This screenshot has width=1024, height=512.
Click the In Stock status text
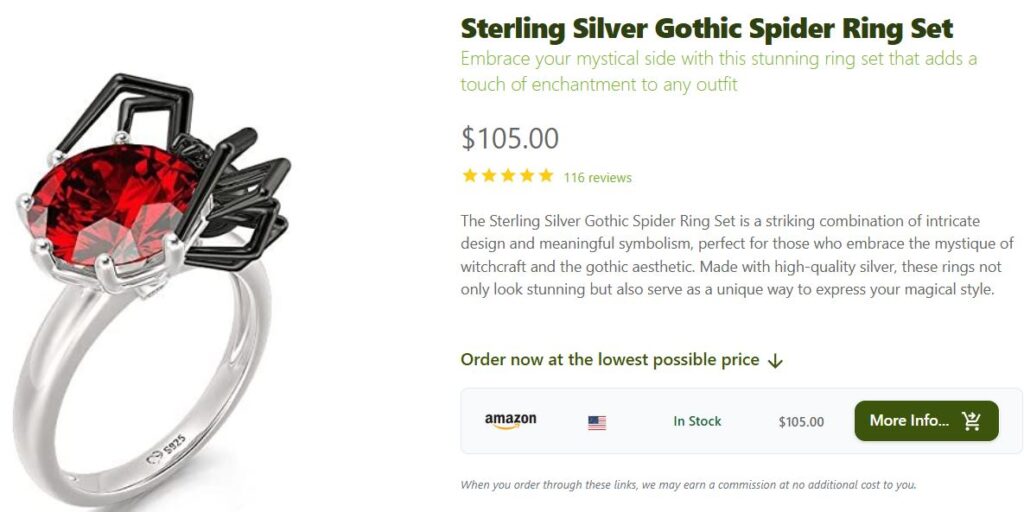[x=697, y=421]
